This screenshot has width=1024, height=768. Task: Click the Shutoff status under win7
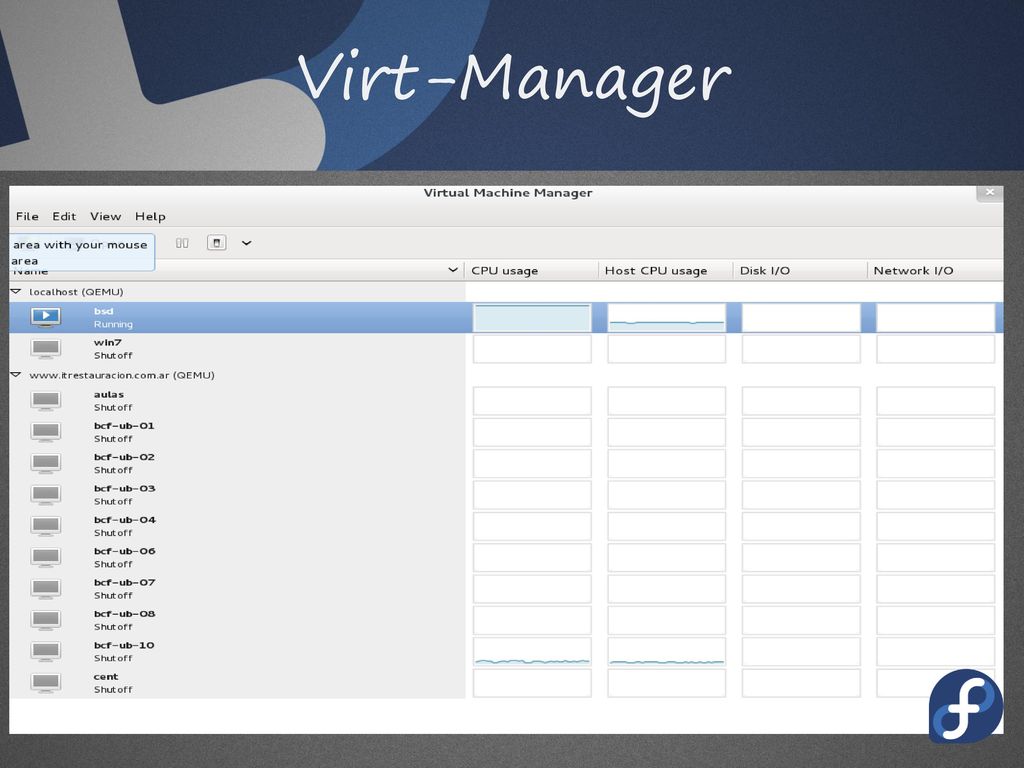pyautogui.click(x=113, y=355)
